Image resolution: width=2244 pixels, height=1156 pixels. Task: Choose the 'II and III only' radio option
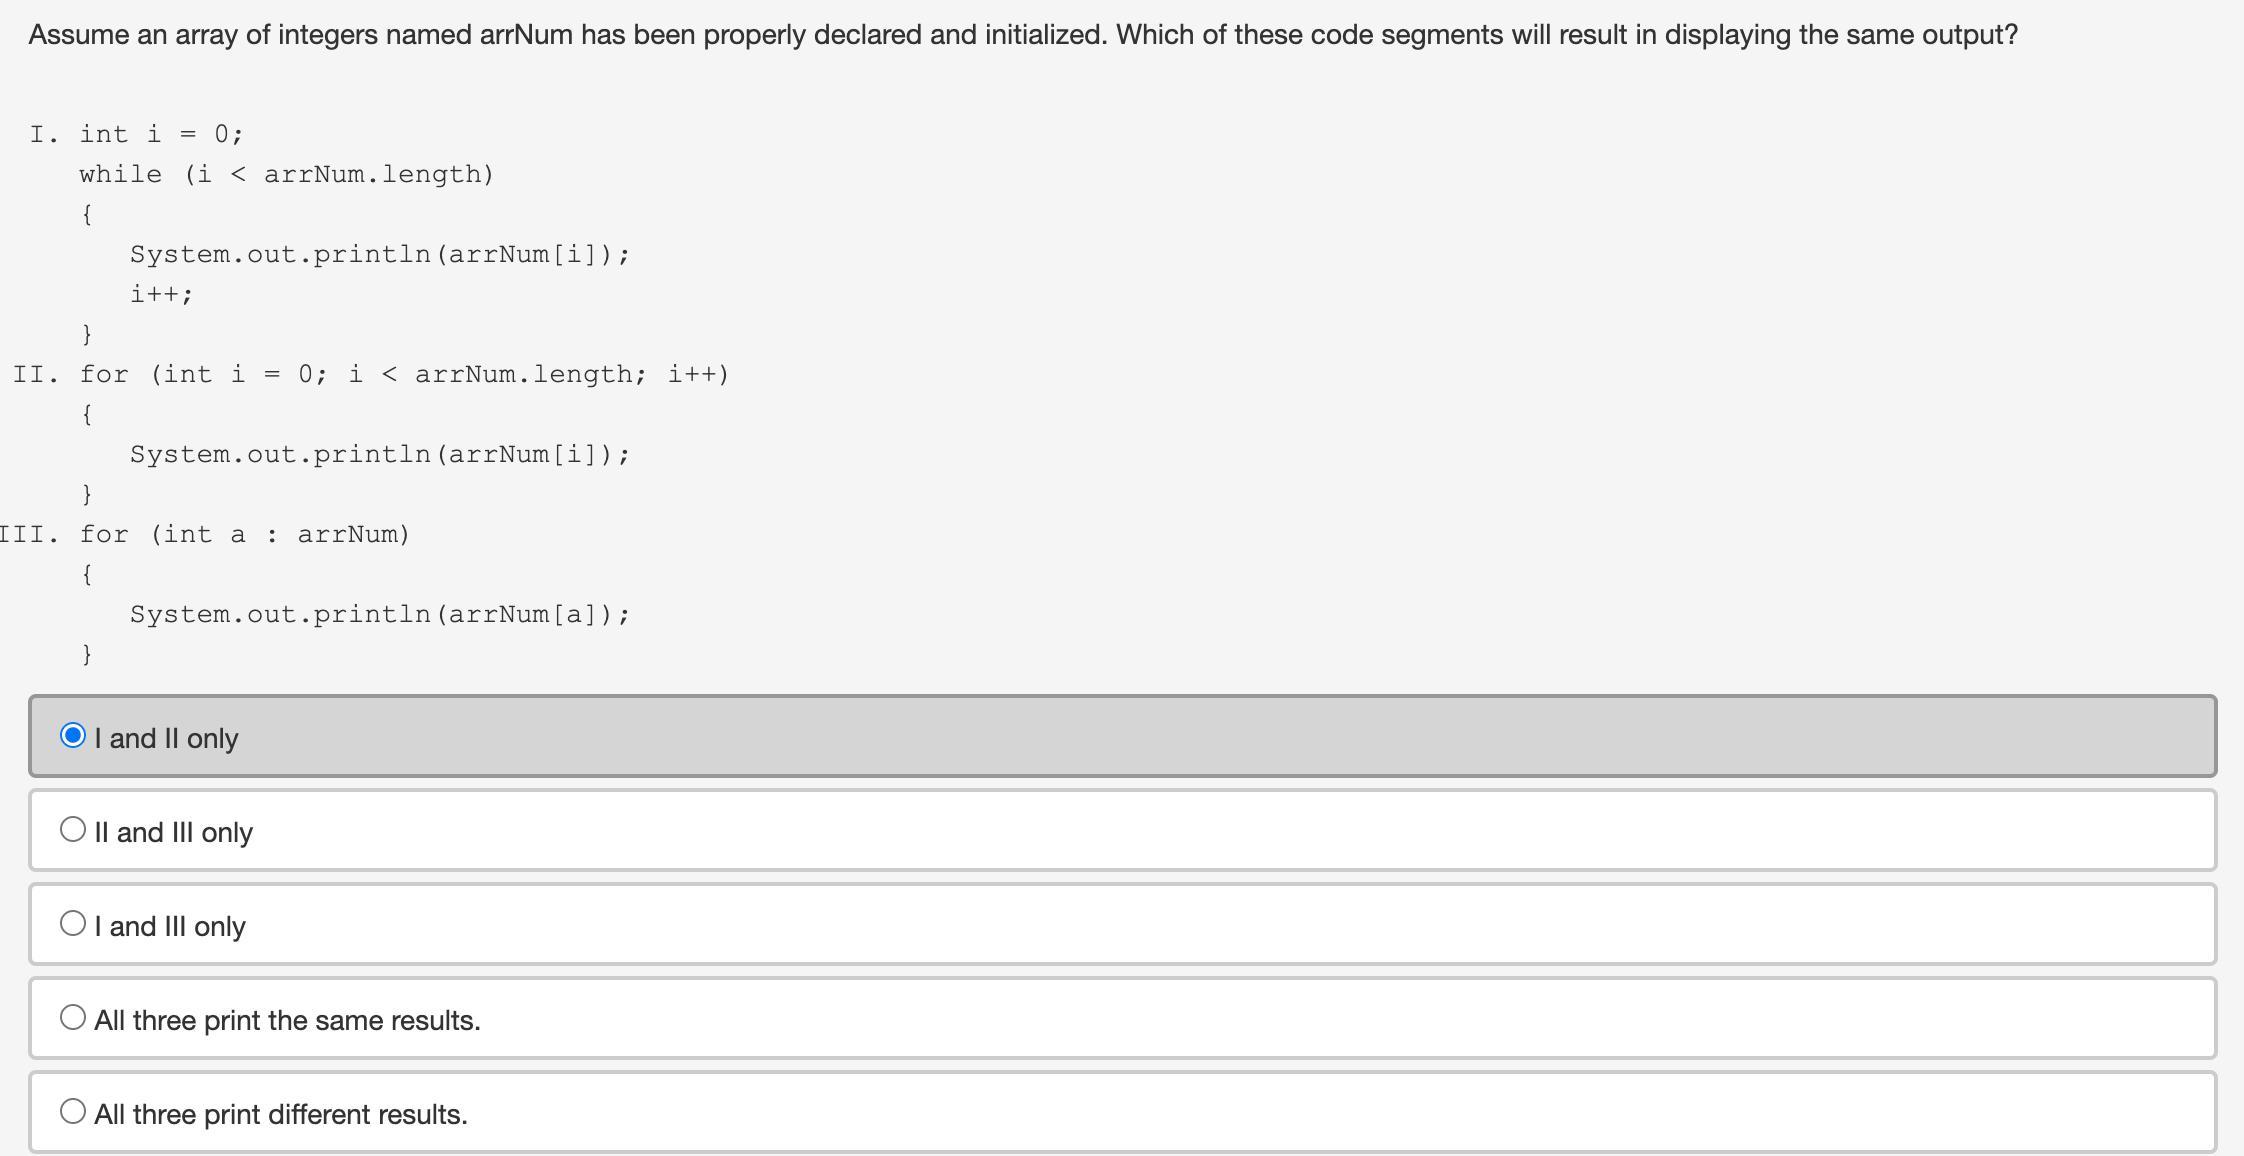pos(73,830)
